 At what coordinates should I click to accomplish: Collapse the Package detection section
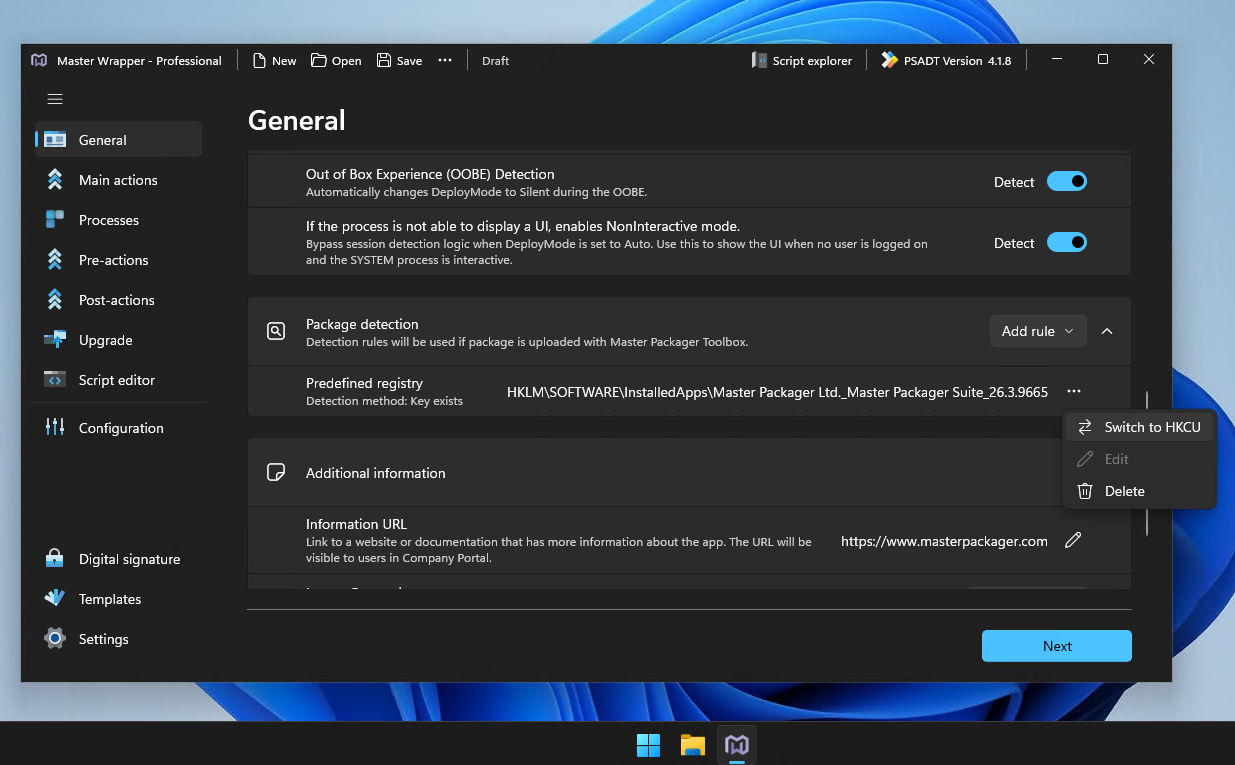(x=1107, y=331)
